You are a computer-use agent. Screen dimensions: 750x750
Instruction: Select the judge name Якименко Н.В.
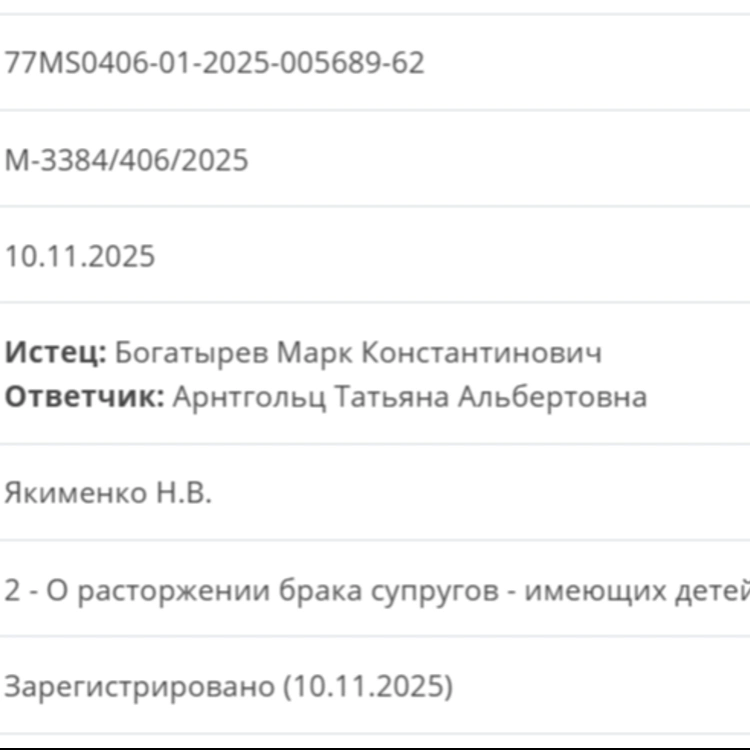[108, 493]
